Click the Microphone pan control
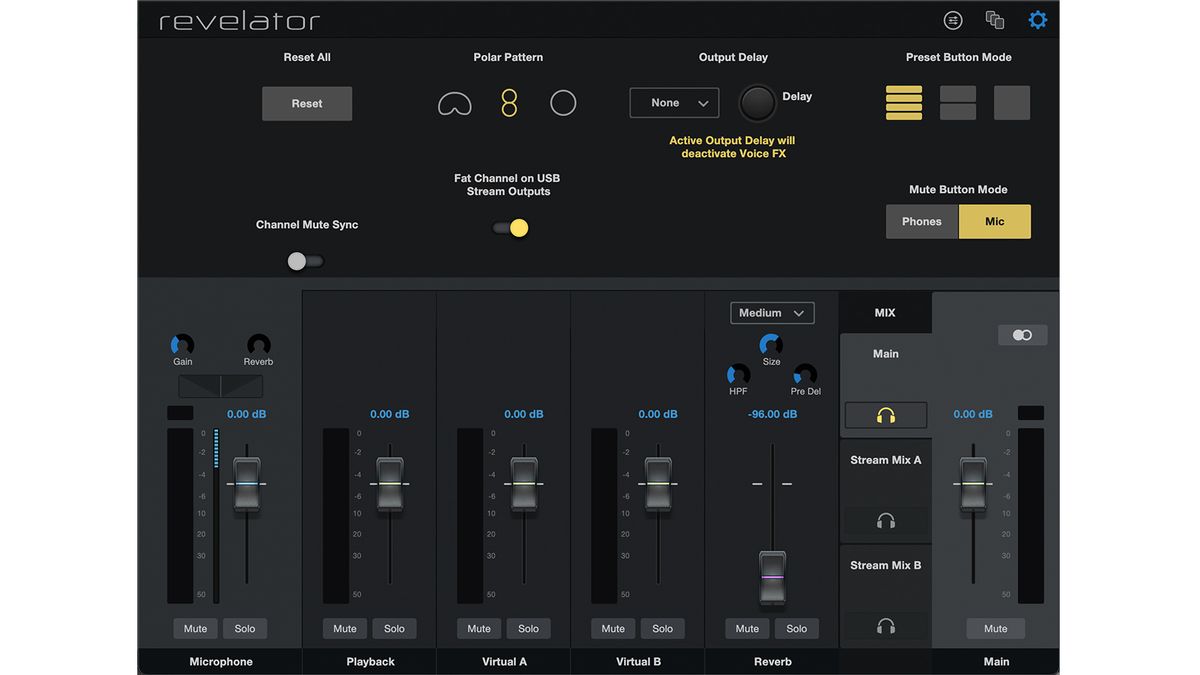The image size is (1200, 675). [x=220, y=386]
